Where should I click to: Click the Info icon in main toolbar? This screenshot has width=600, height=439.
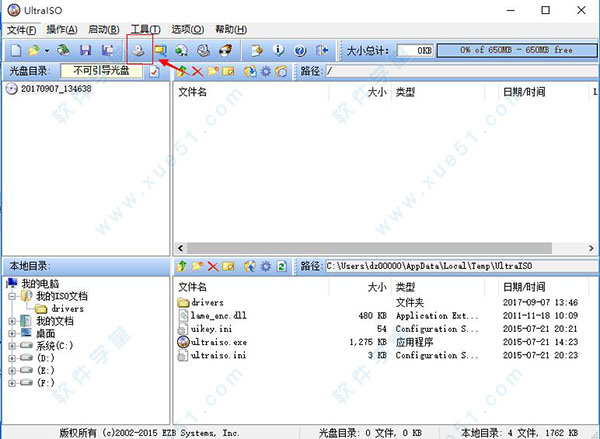tap(278, 49)
